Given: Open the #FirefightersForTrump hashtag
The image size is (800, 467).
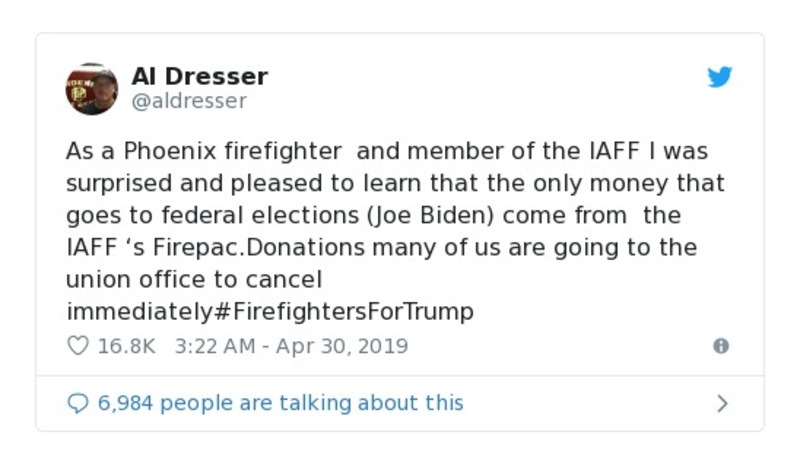Looking at the screenshot, I should pos(343,311).
